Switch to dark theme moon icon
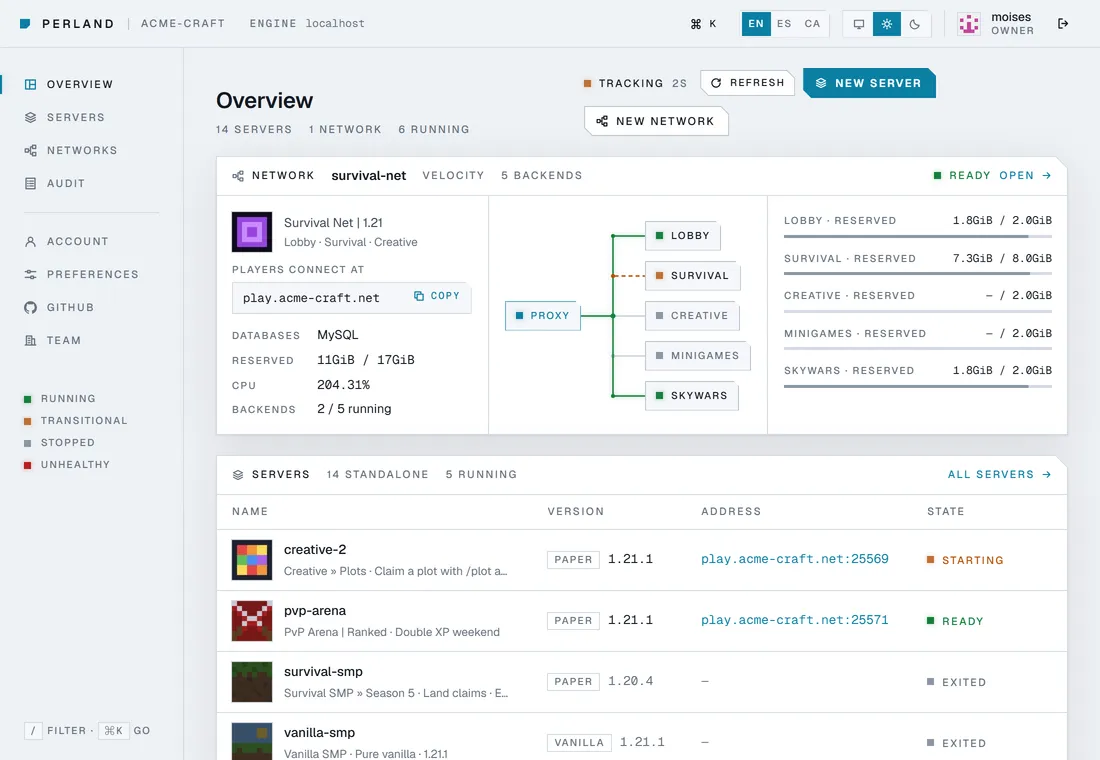The height and width of the screenshot is (760, 1100). 915,24
